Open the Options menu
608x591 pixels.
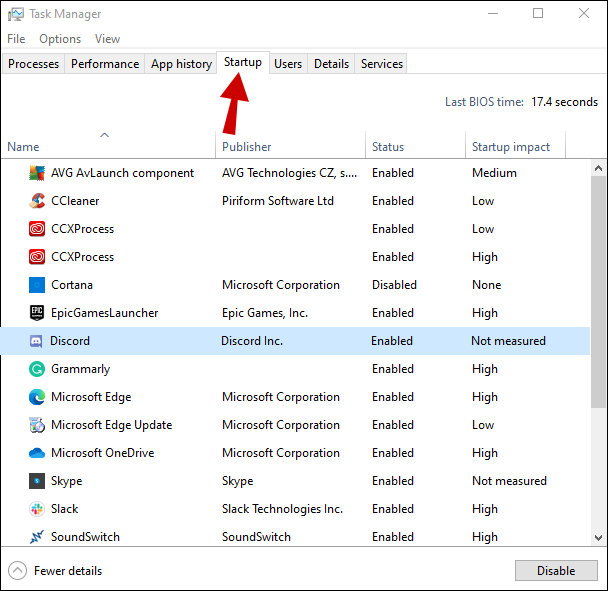click(60, 39)
